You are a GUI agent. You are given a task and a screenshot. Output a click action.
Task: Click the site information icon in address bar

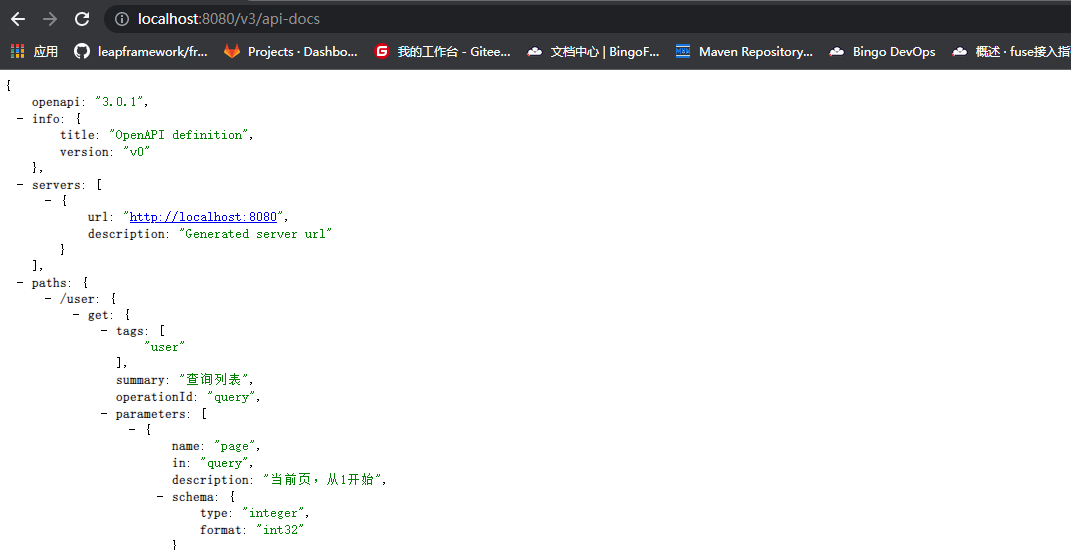pyautogui.click(x=121, y=19)
